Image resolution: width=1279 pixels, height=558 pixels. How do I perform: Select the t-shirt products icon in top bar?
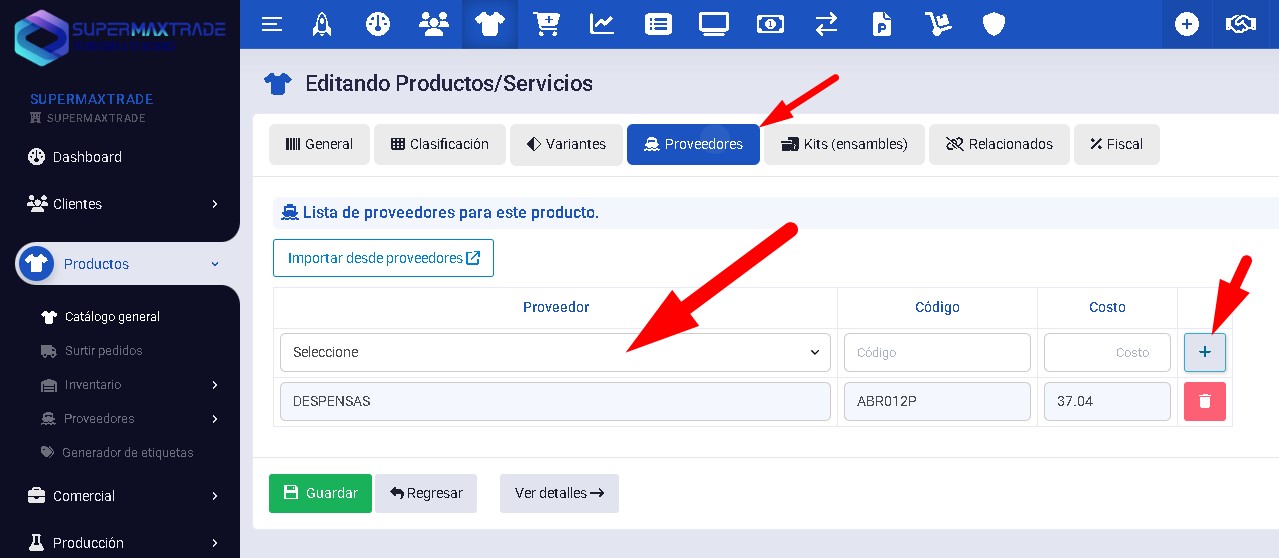pos(490,24)
